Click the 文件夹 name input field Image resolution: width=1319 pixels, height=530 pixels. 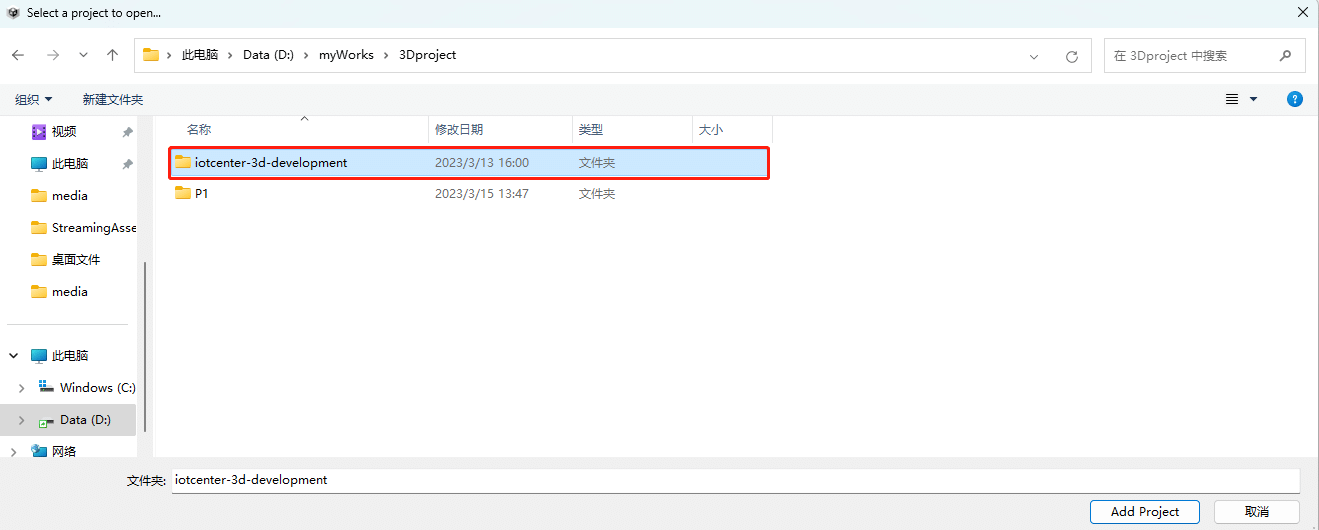coord(735,480)
